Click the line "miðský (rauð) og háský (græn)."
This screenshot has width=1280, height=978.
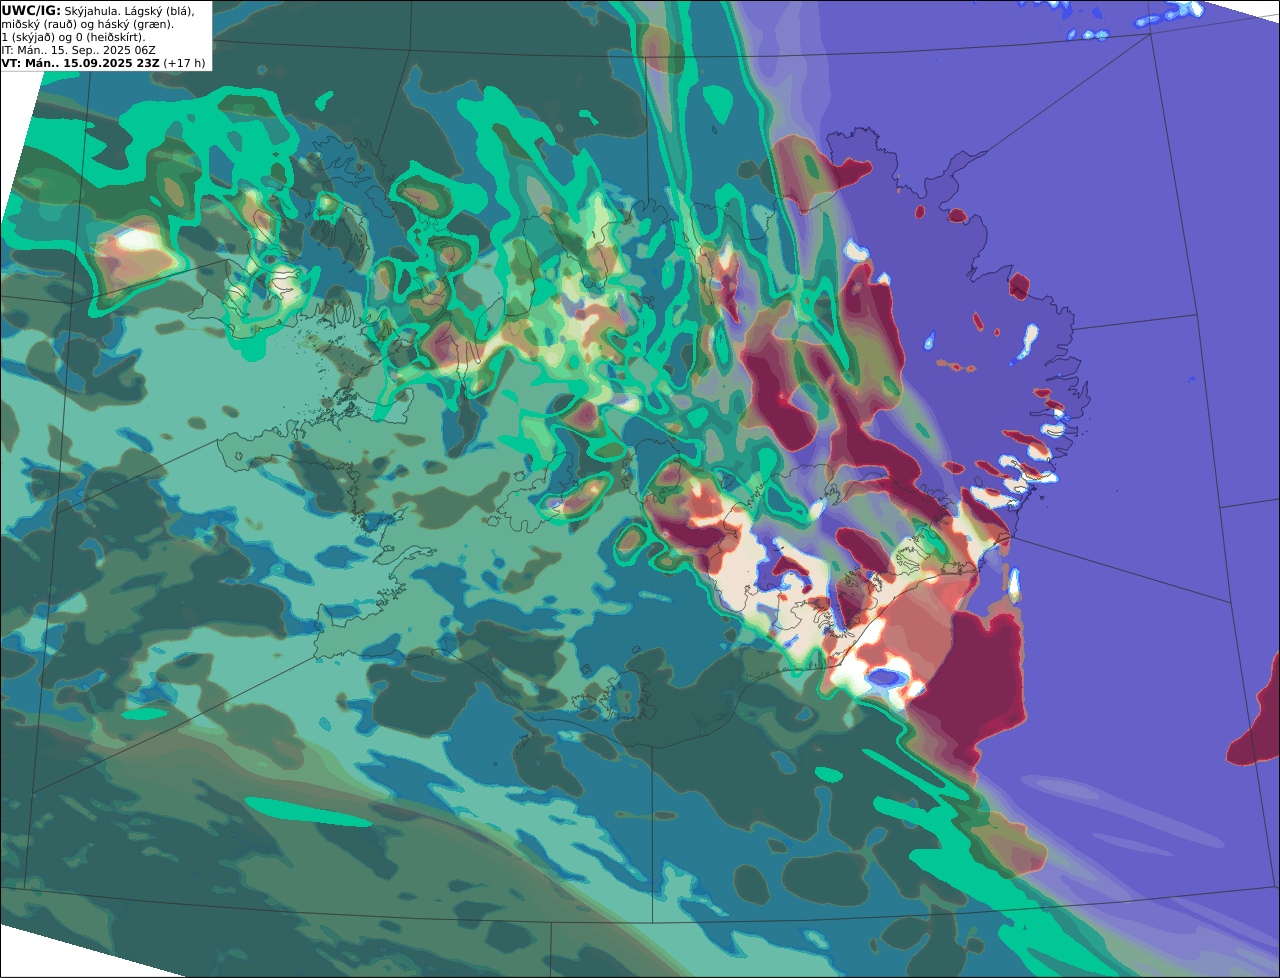tap(88, 24)
